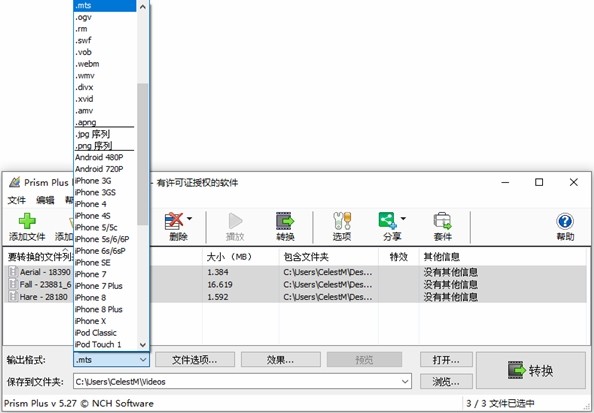Viewport: 594px width, 413px height.
Task: Choose iPhone 5/5c preset
Action: click(105, 227)
